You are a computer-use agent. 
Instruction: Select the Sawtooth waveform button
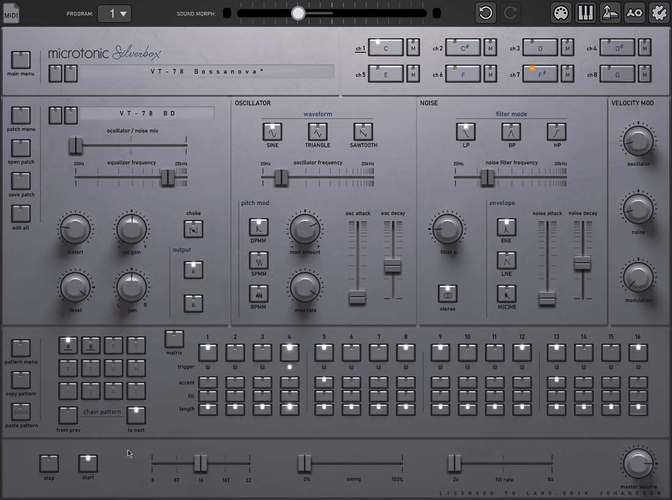point(363,132)
